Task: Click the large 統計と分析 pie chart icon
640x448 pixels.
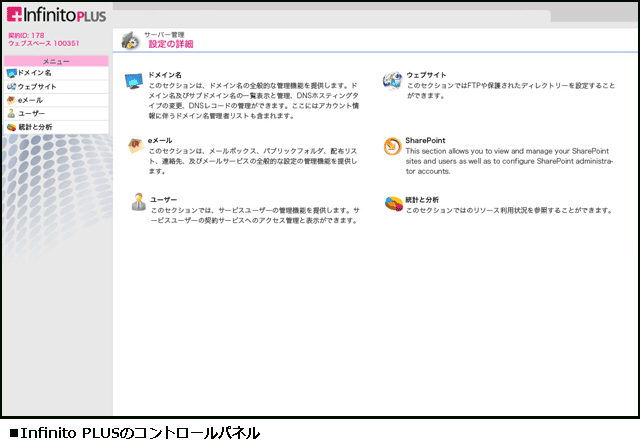Action: click(x=394, y=204)
